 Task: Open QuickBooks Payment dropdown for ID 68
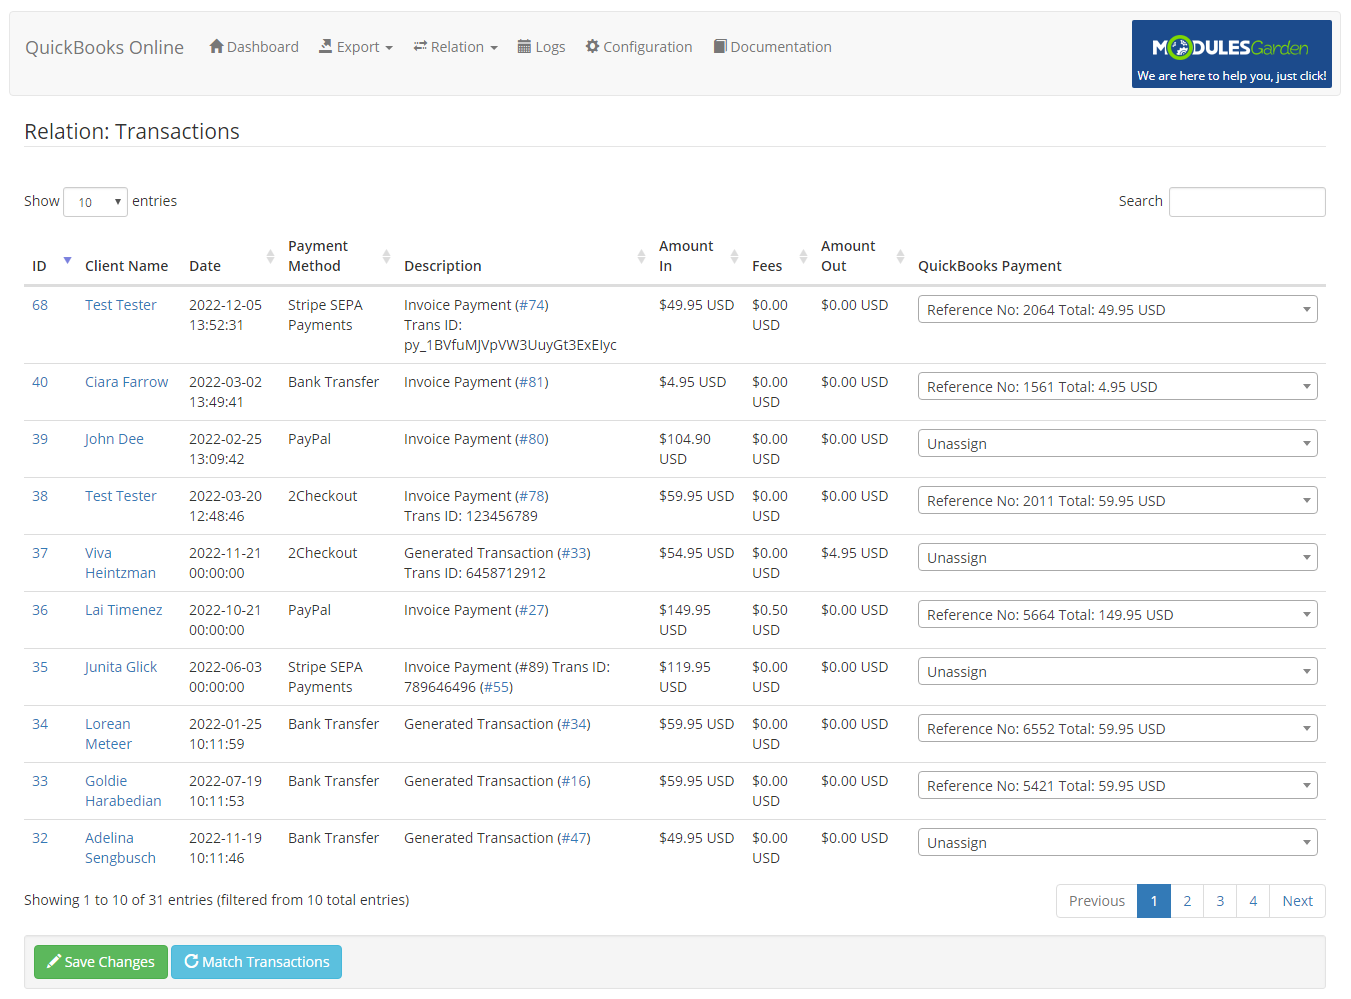1117,310
